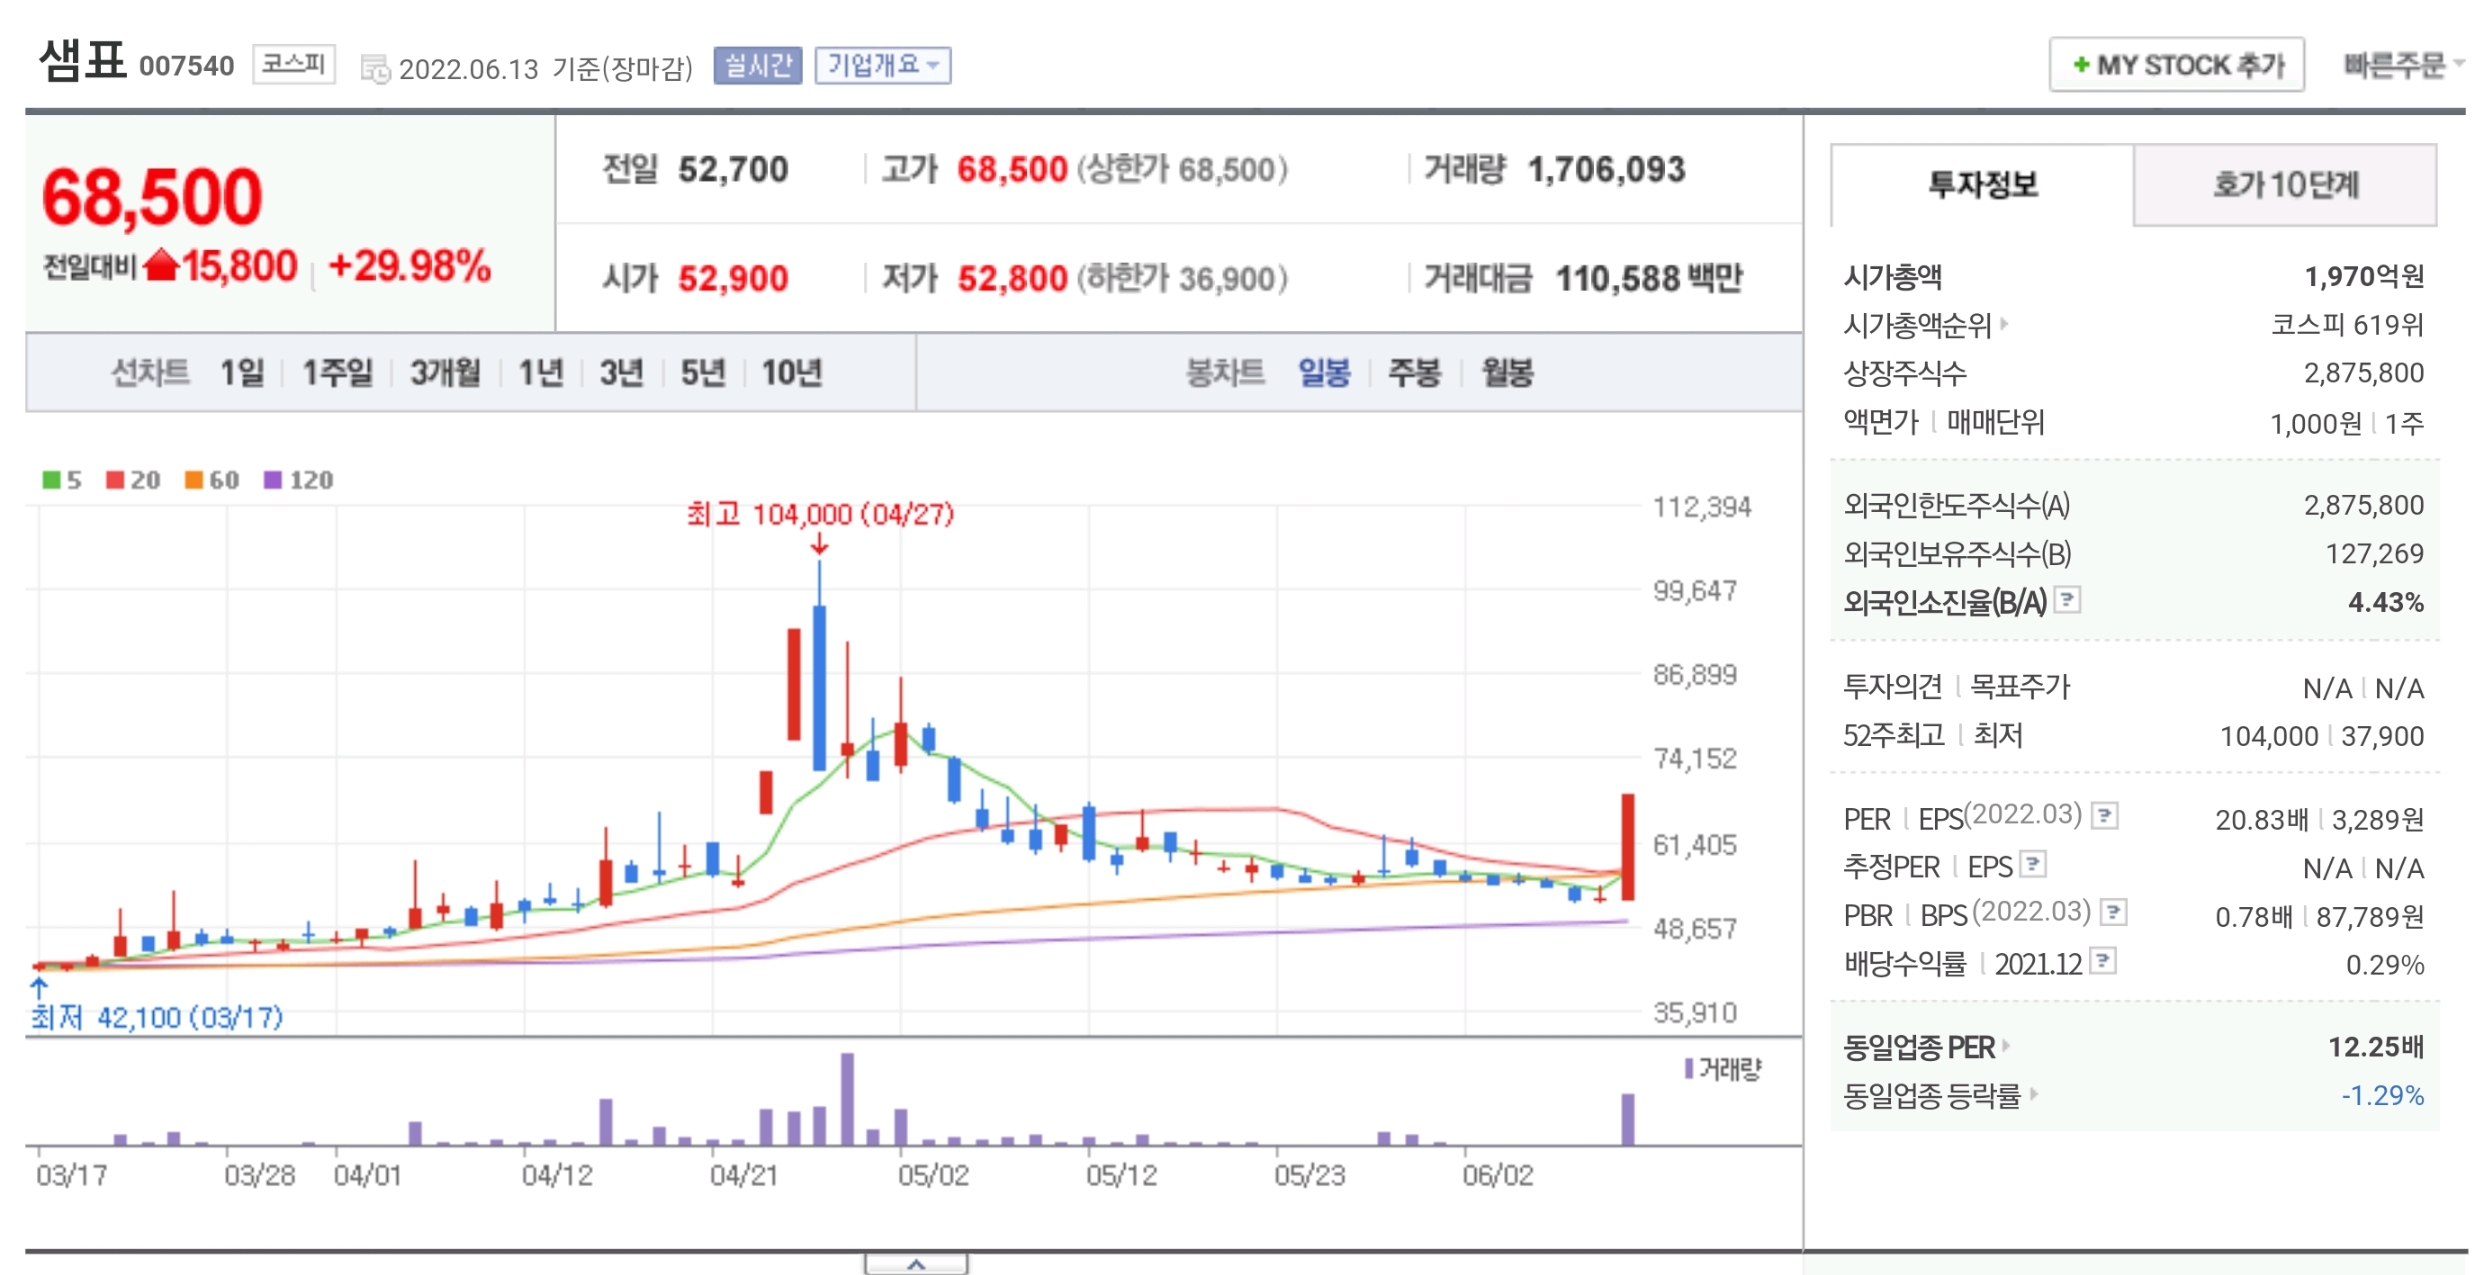Click help icon next to 배당수익률 2021.12
The height and width of the screenshot is (1275, 2483).
coord(2103,961)
